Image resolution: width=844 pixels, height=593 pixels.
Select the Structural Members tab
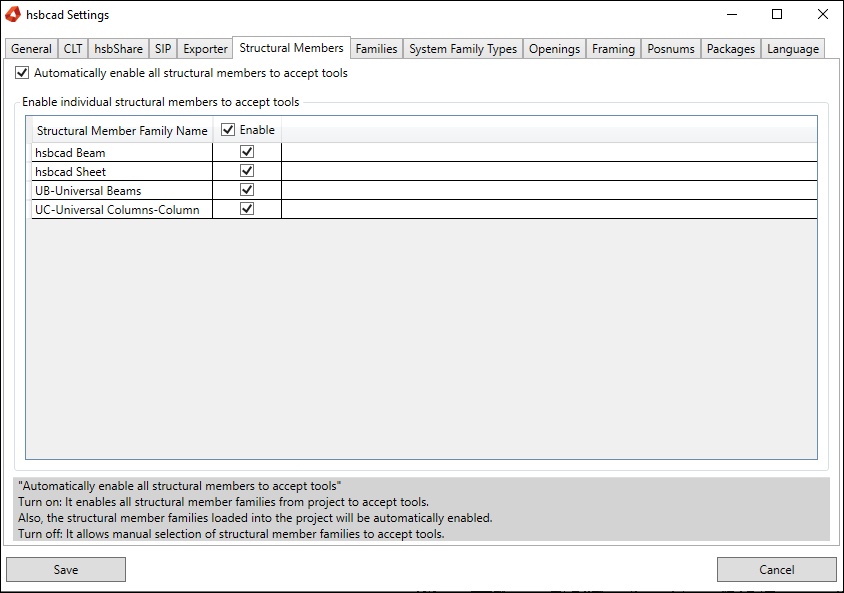tap(291, 48)
